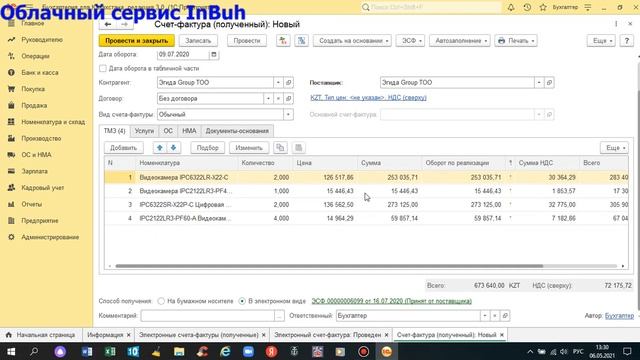Copy the selected row via the copy icon
The width and height of the screenshot is (640, 360).
[280, 148]
